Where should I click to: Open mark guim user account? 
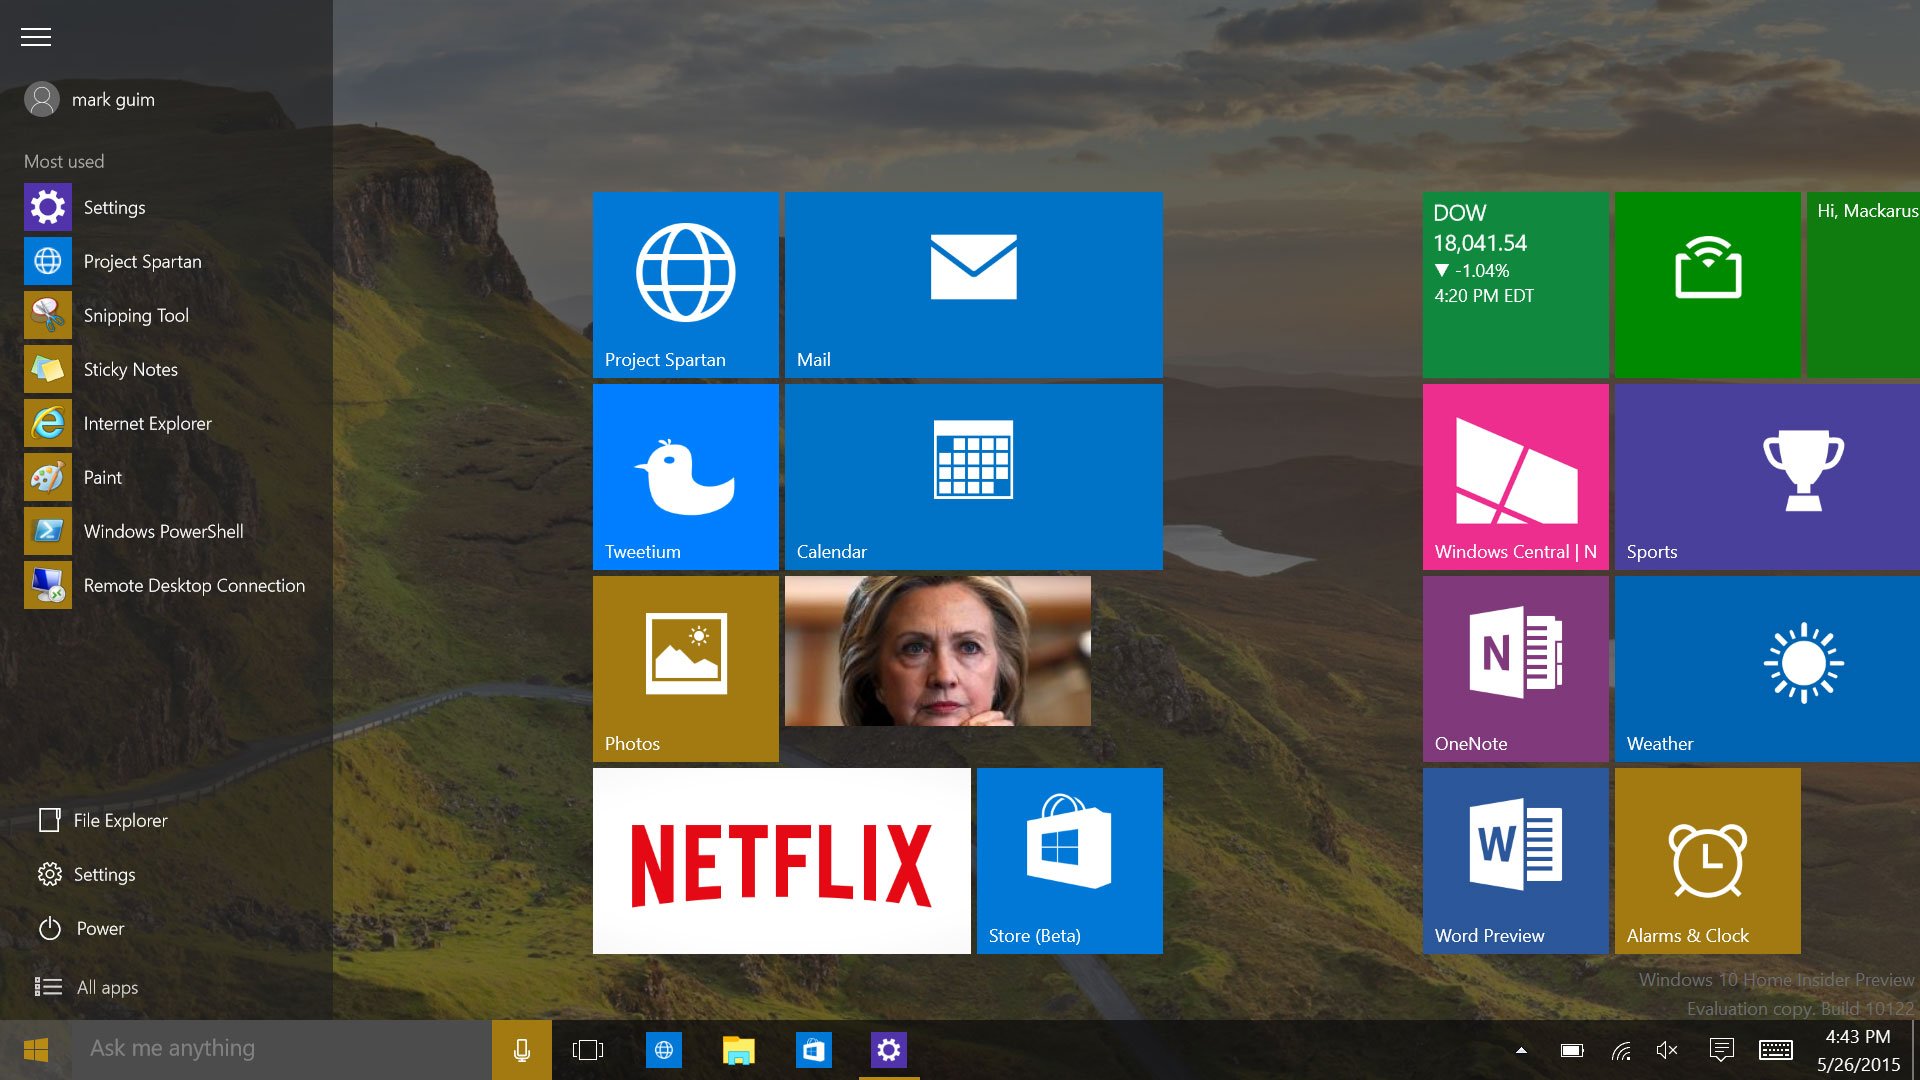(x=90, y=99)
